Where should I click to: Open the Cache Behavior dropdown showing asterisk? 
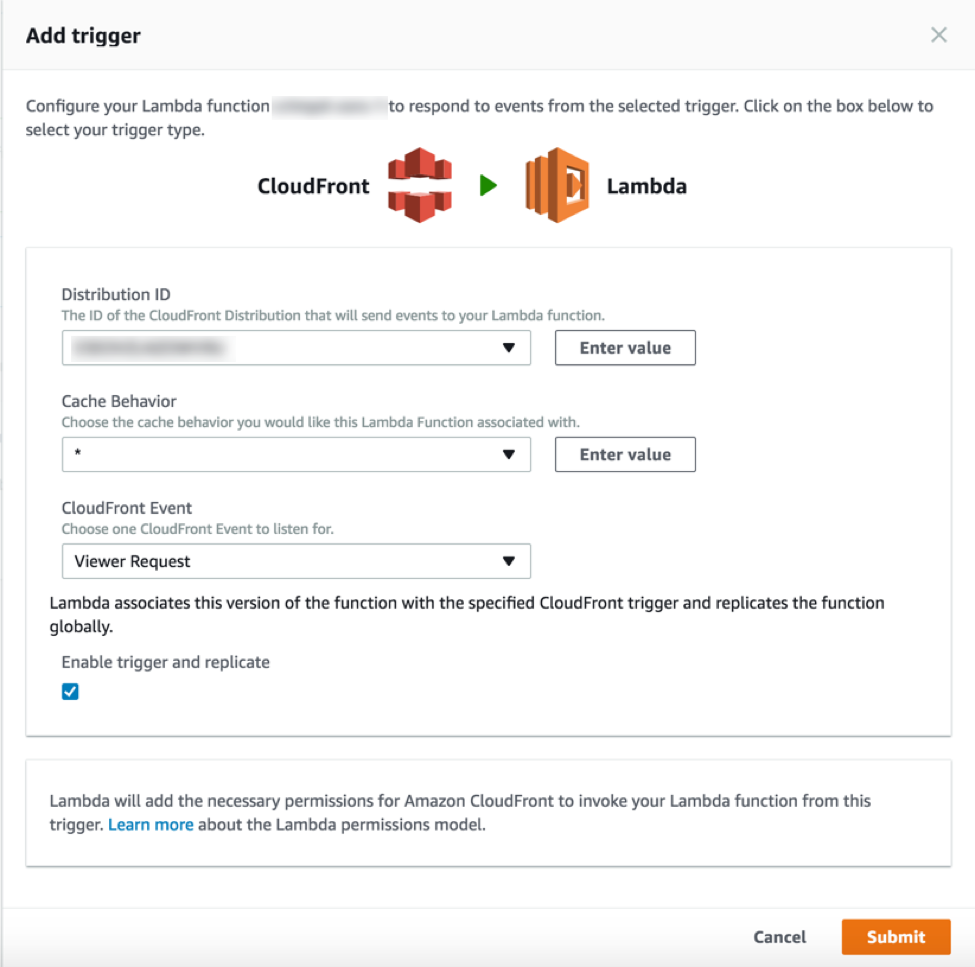[x=296, y=454]
